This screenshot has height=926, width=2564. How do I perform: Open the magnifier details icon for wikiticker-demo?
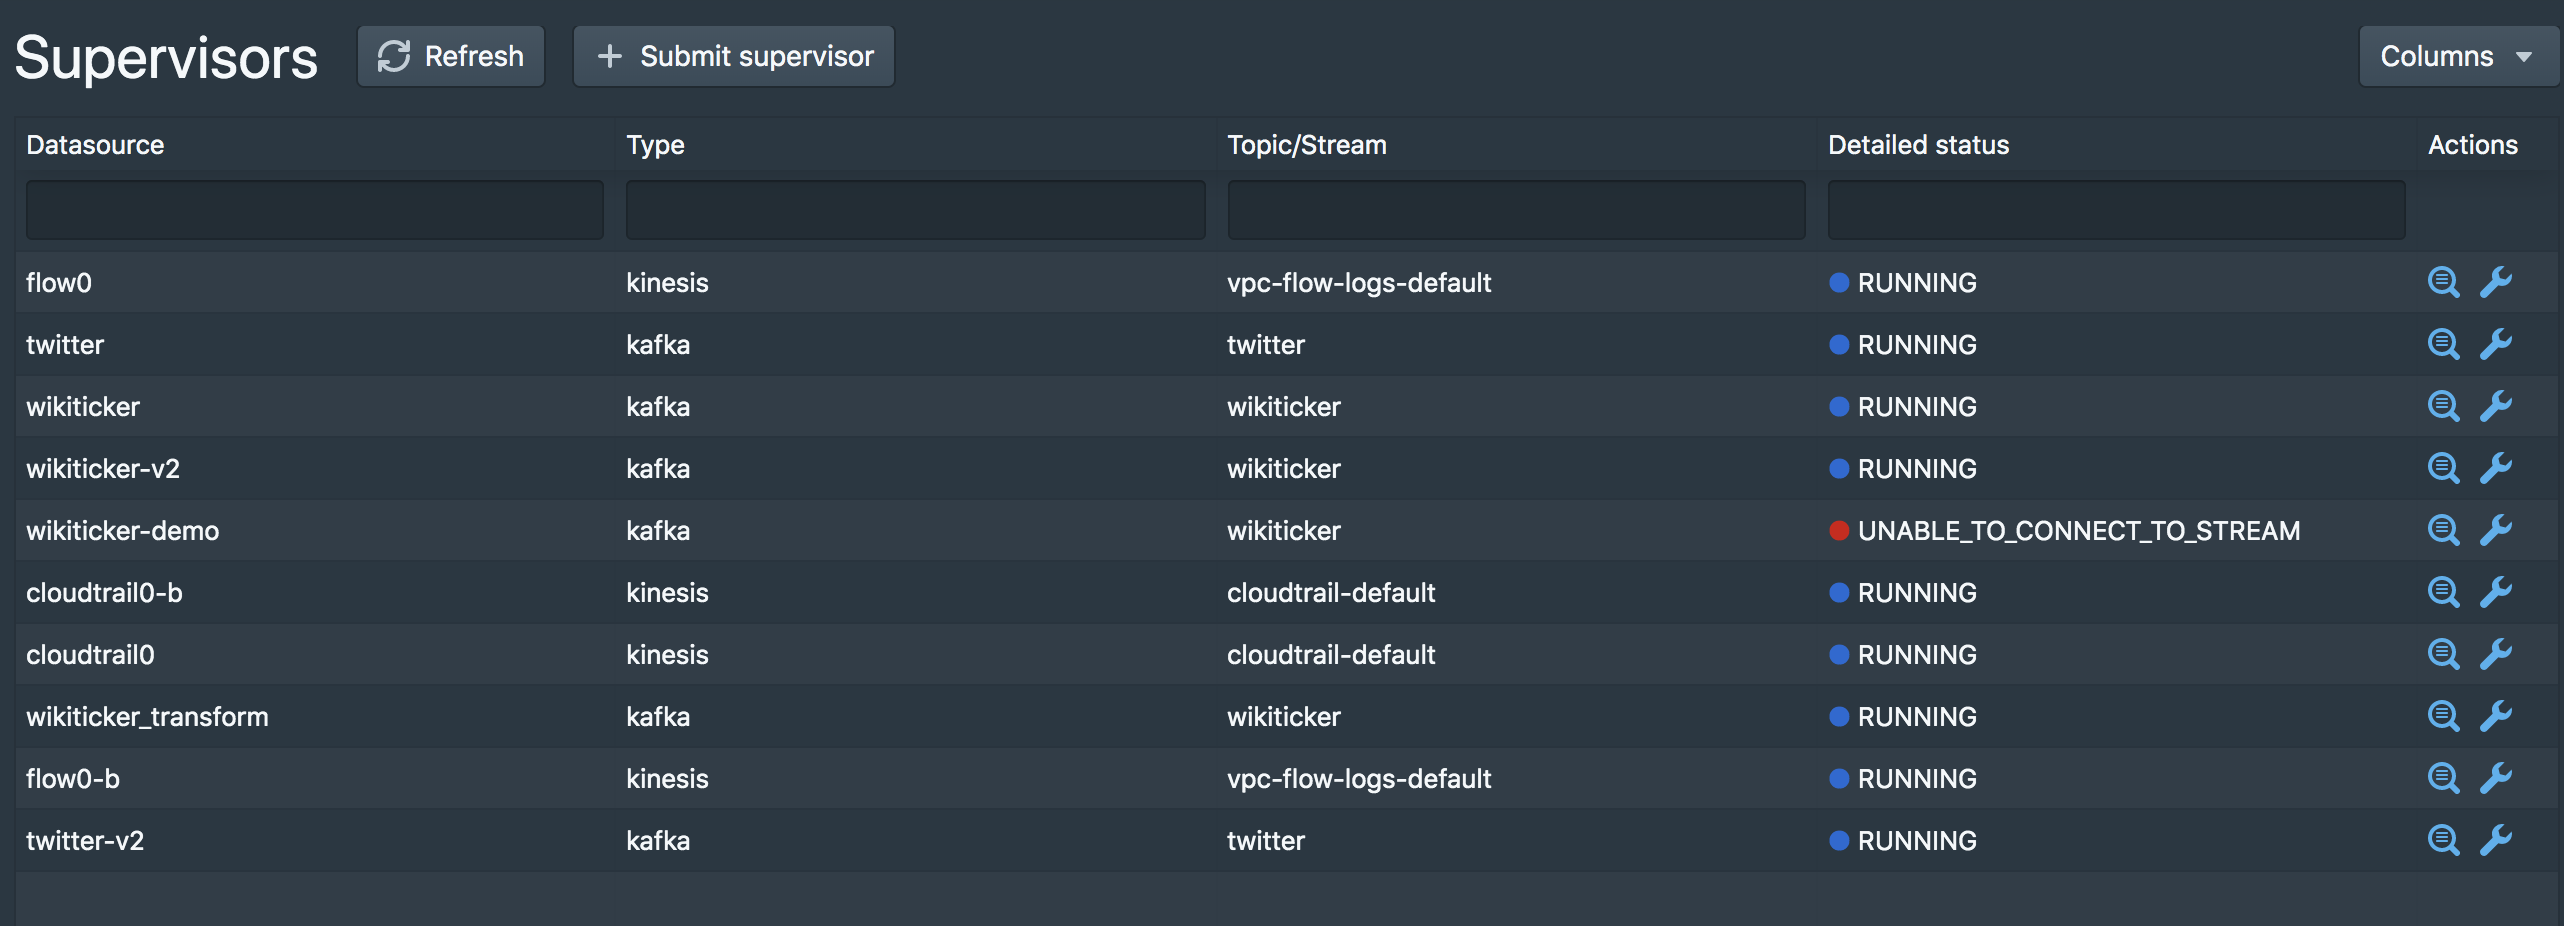(x=2443, y=531)
